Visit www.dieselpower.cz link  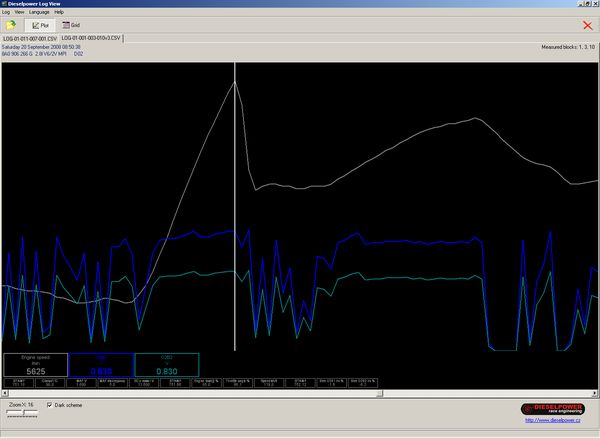(551, 420)
